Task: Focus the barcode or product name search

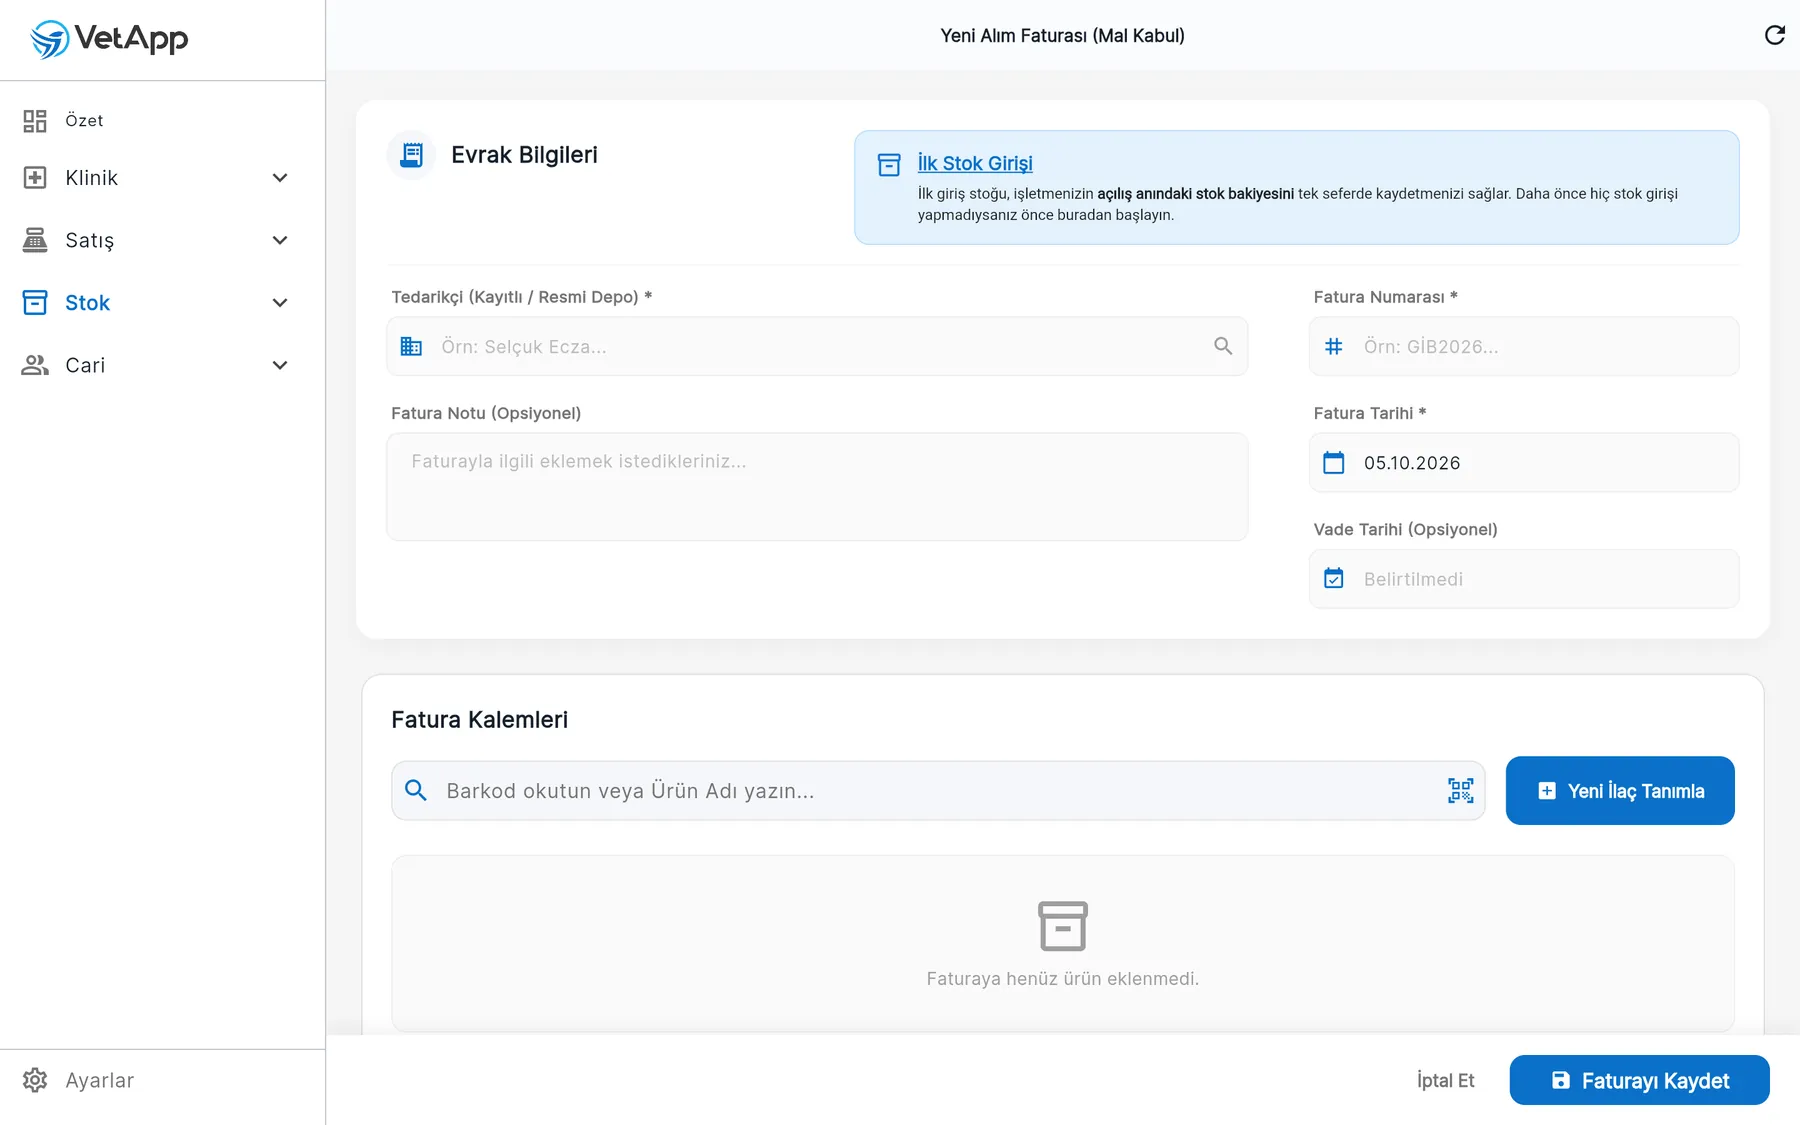Action: 938,790
